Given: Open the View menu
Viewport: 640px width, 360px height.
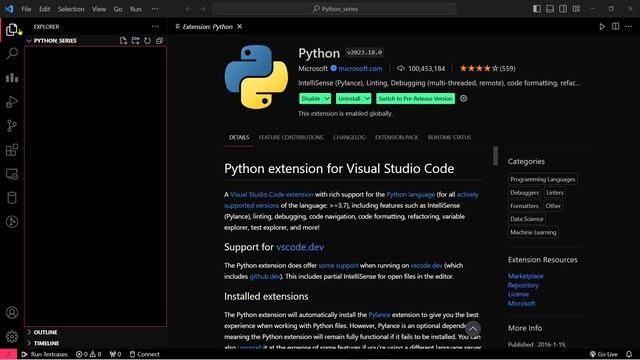Looking at the screenshot, I should click(99, 9).
